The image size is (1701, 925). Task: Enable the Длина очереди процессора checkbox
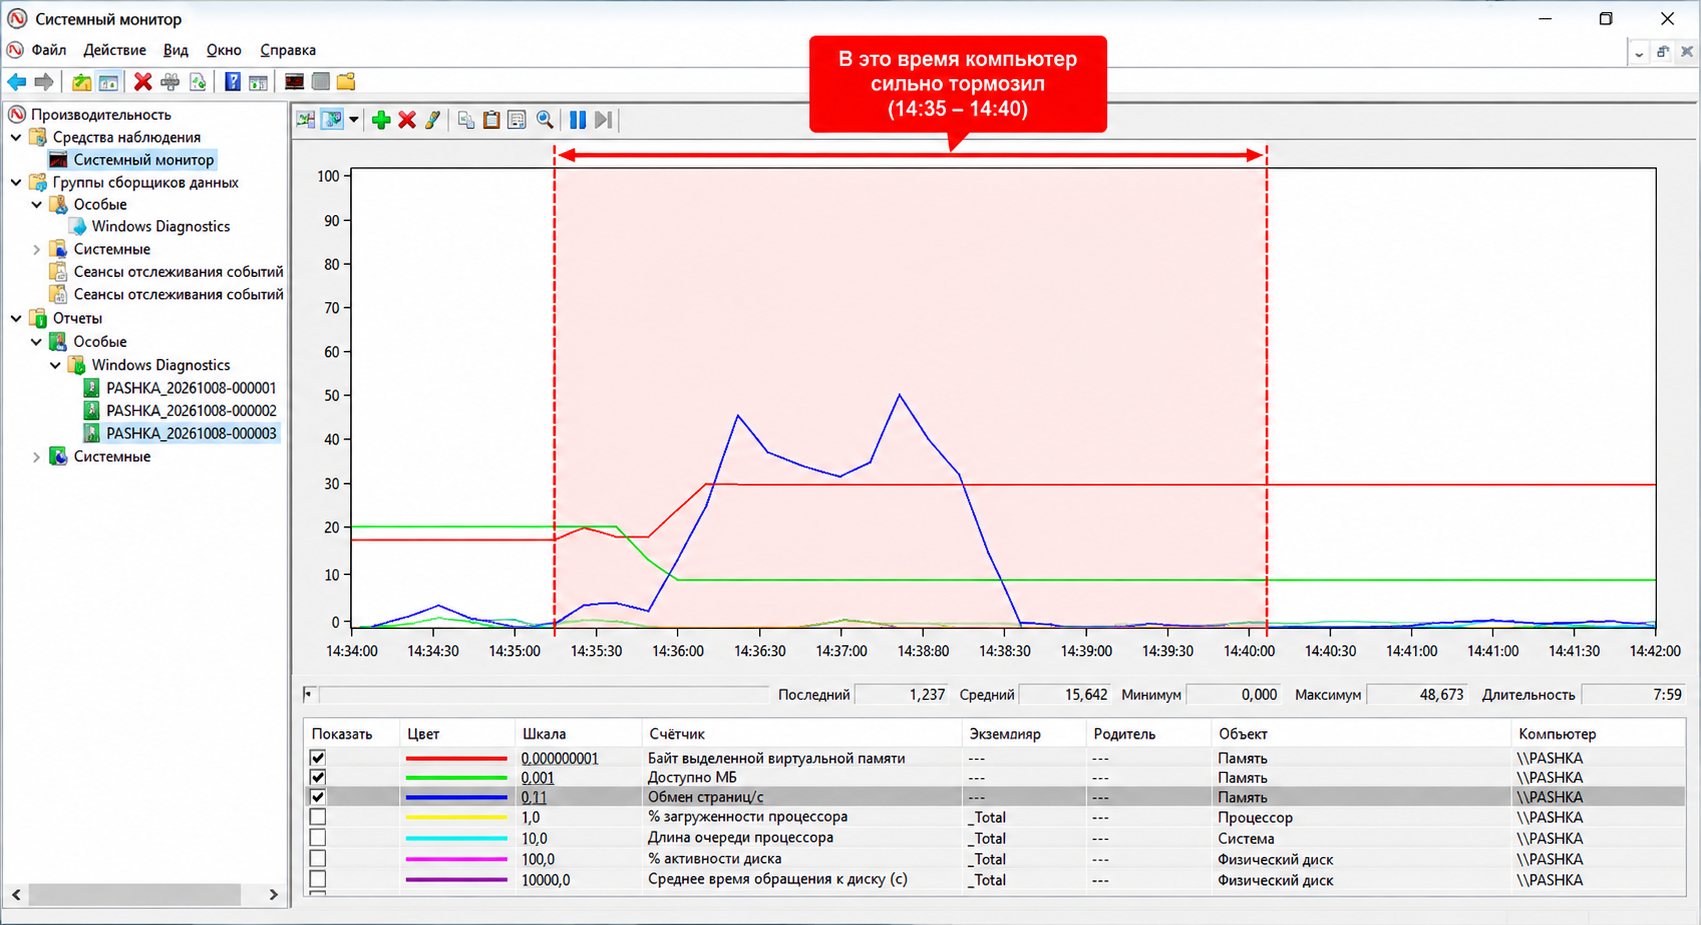318,838
